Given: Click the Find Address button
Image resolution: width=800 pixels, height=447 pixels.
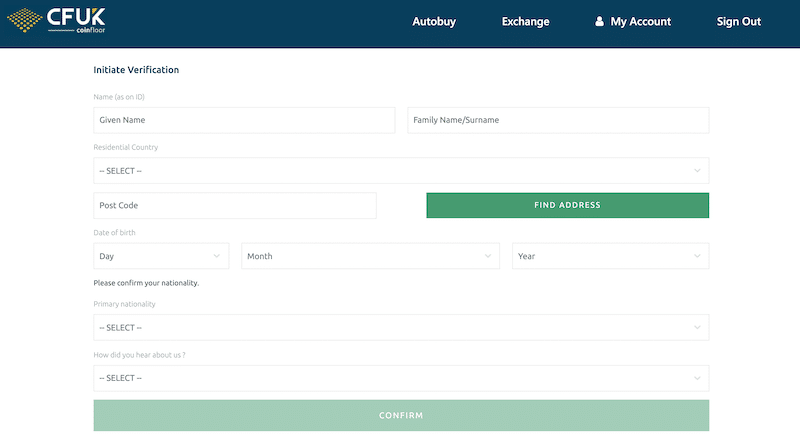Looking at the screenshot, I should pos(567,205).
